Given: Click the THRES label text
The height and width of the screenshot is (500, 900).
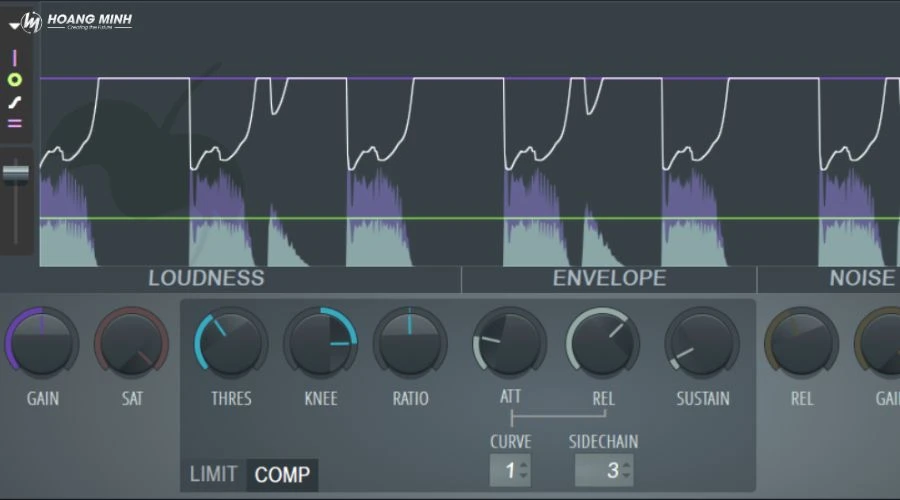Looking at the screenshot, I should [231, 398].
